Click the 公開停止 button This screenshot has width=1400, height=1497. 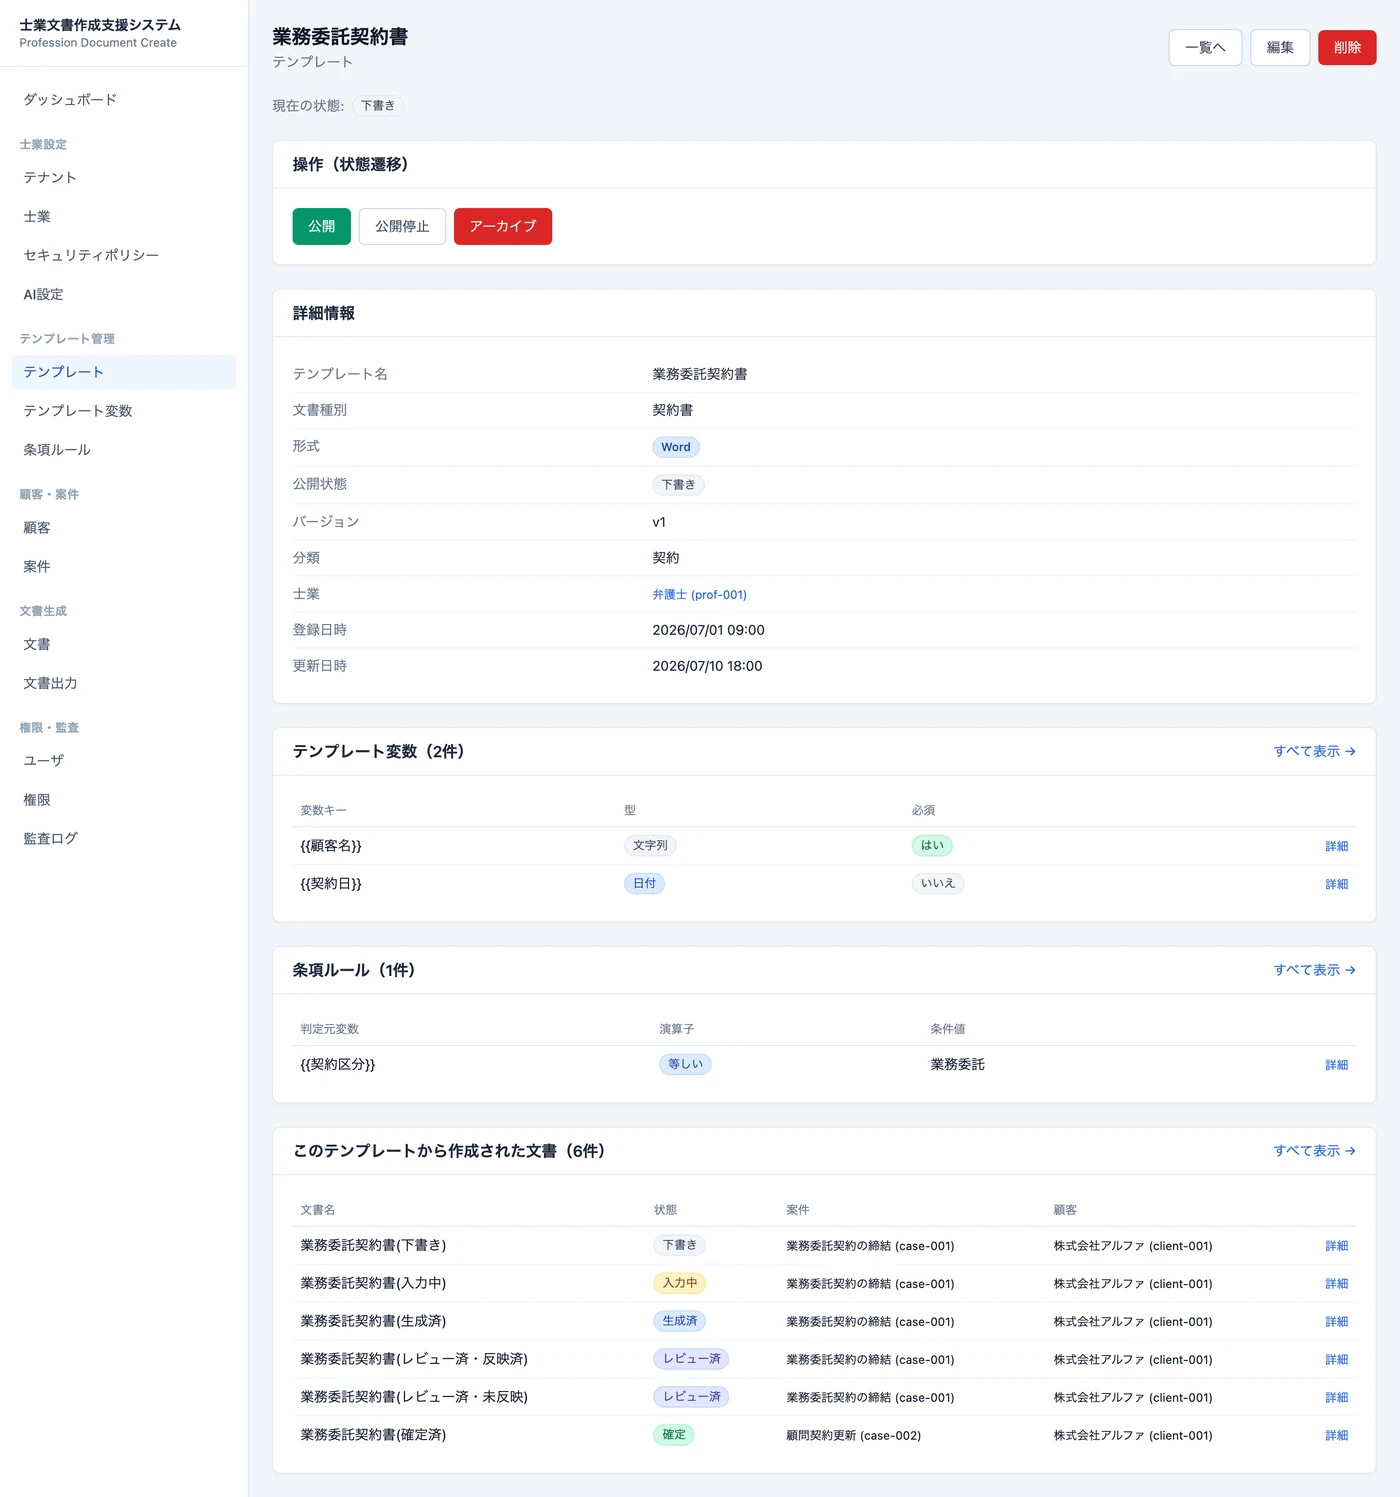point(402,226)
